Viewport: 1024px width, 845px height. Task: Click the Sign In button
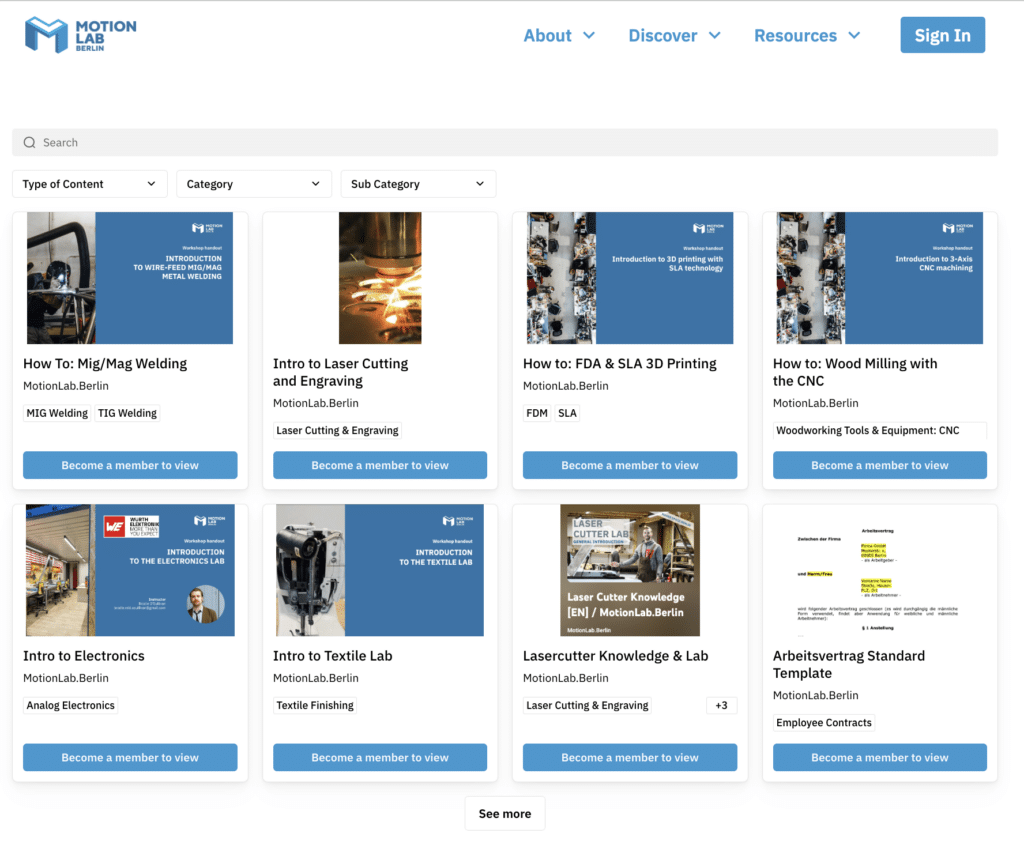click(x=941, y=34)
